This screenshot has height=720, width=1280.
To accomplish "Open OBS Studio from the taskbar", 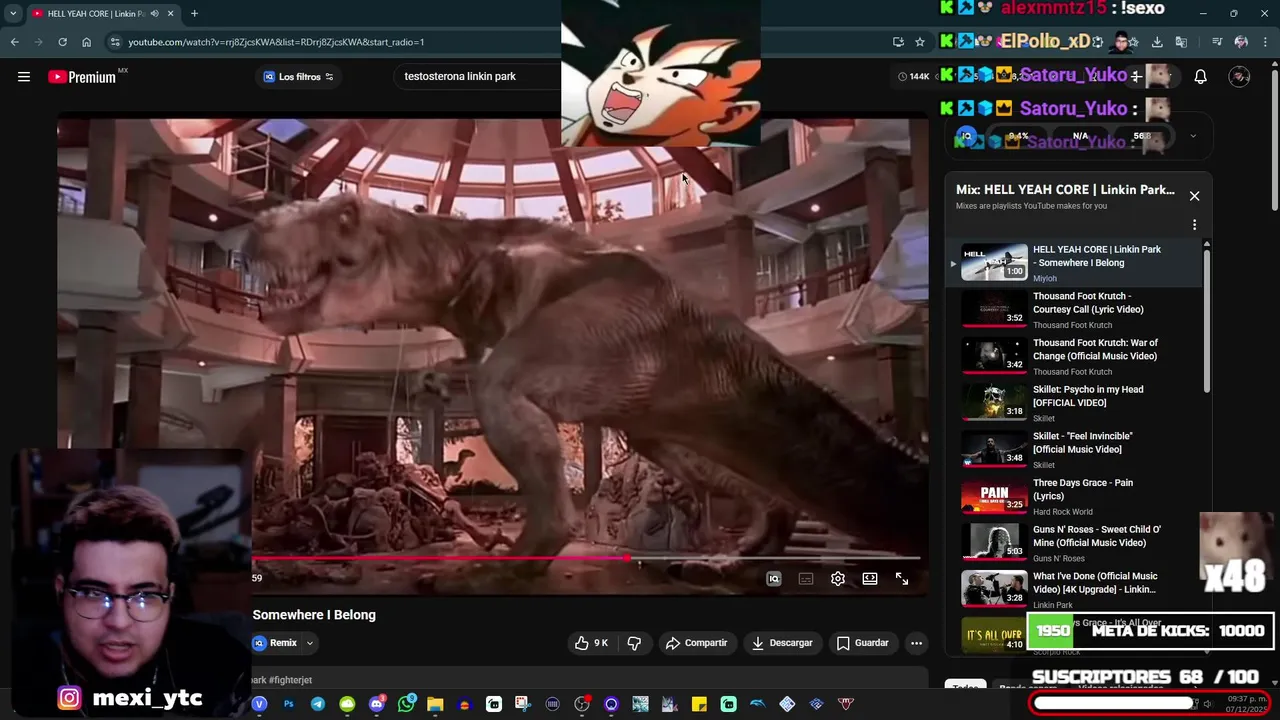I will (x=582, y=704).
